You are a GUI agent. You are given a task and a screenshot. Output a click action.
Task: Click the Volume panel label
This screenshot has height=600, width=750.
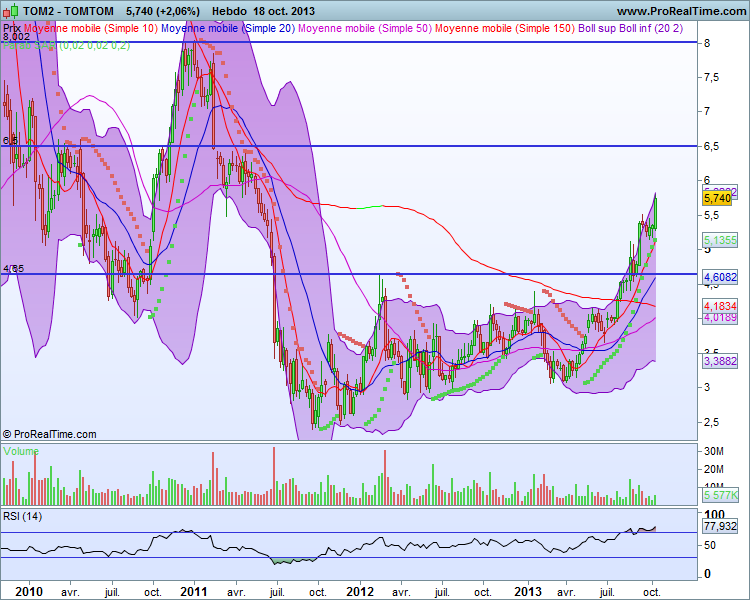(x=21, y=451)
